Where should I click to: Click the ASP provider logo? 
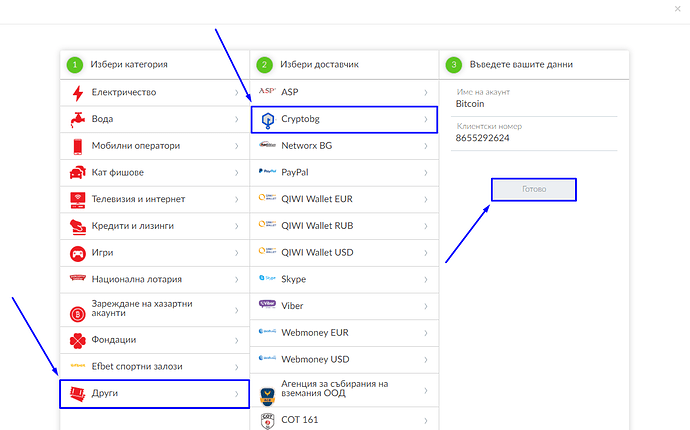tap(267, 91)
